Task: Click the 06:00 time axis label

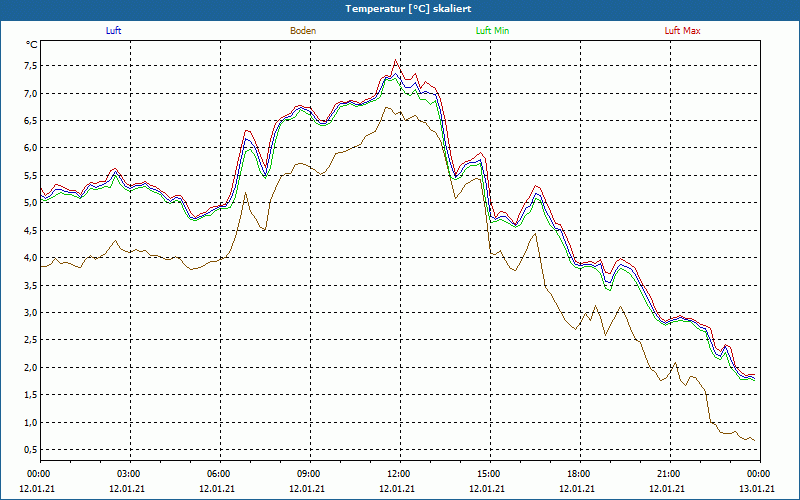Action: (x=220, y=474)
